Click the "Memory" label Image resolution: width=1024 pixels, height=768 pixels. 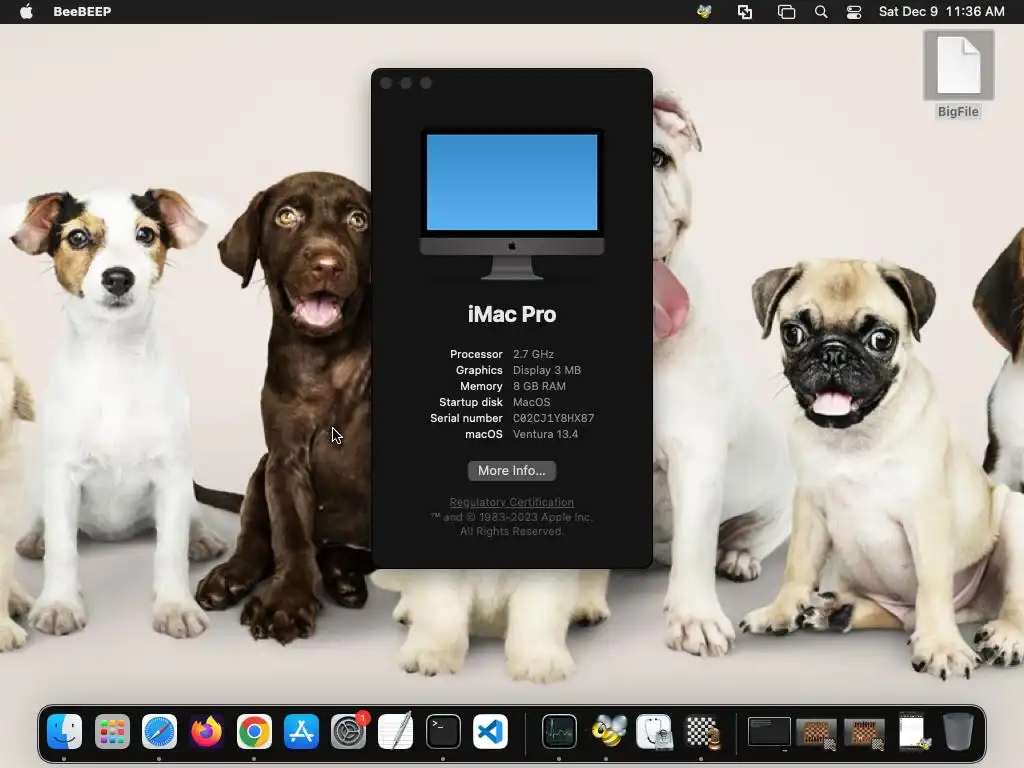(x=481, y=386)
